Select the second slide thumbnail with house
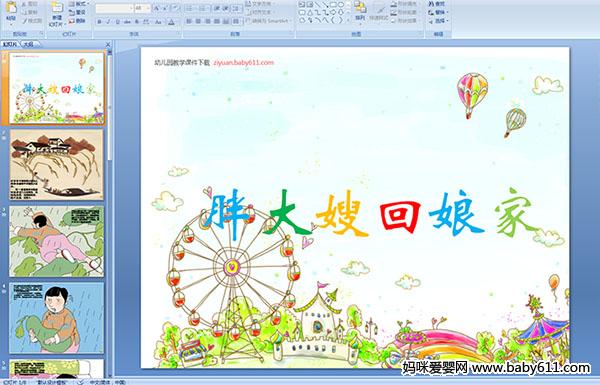600x385 pixels. (57, 165)
